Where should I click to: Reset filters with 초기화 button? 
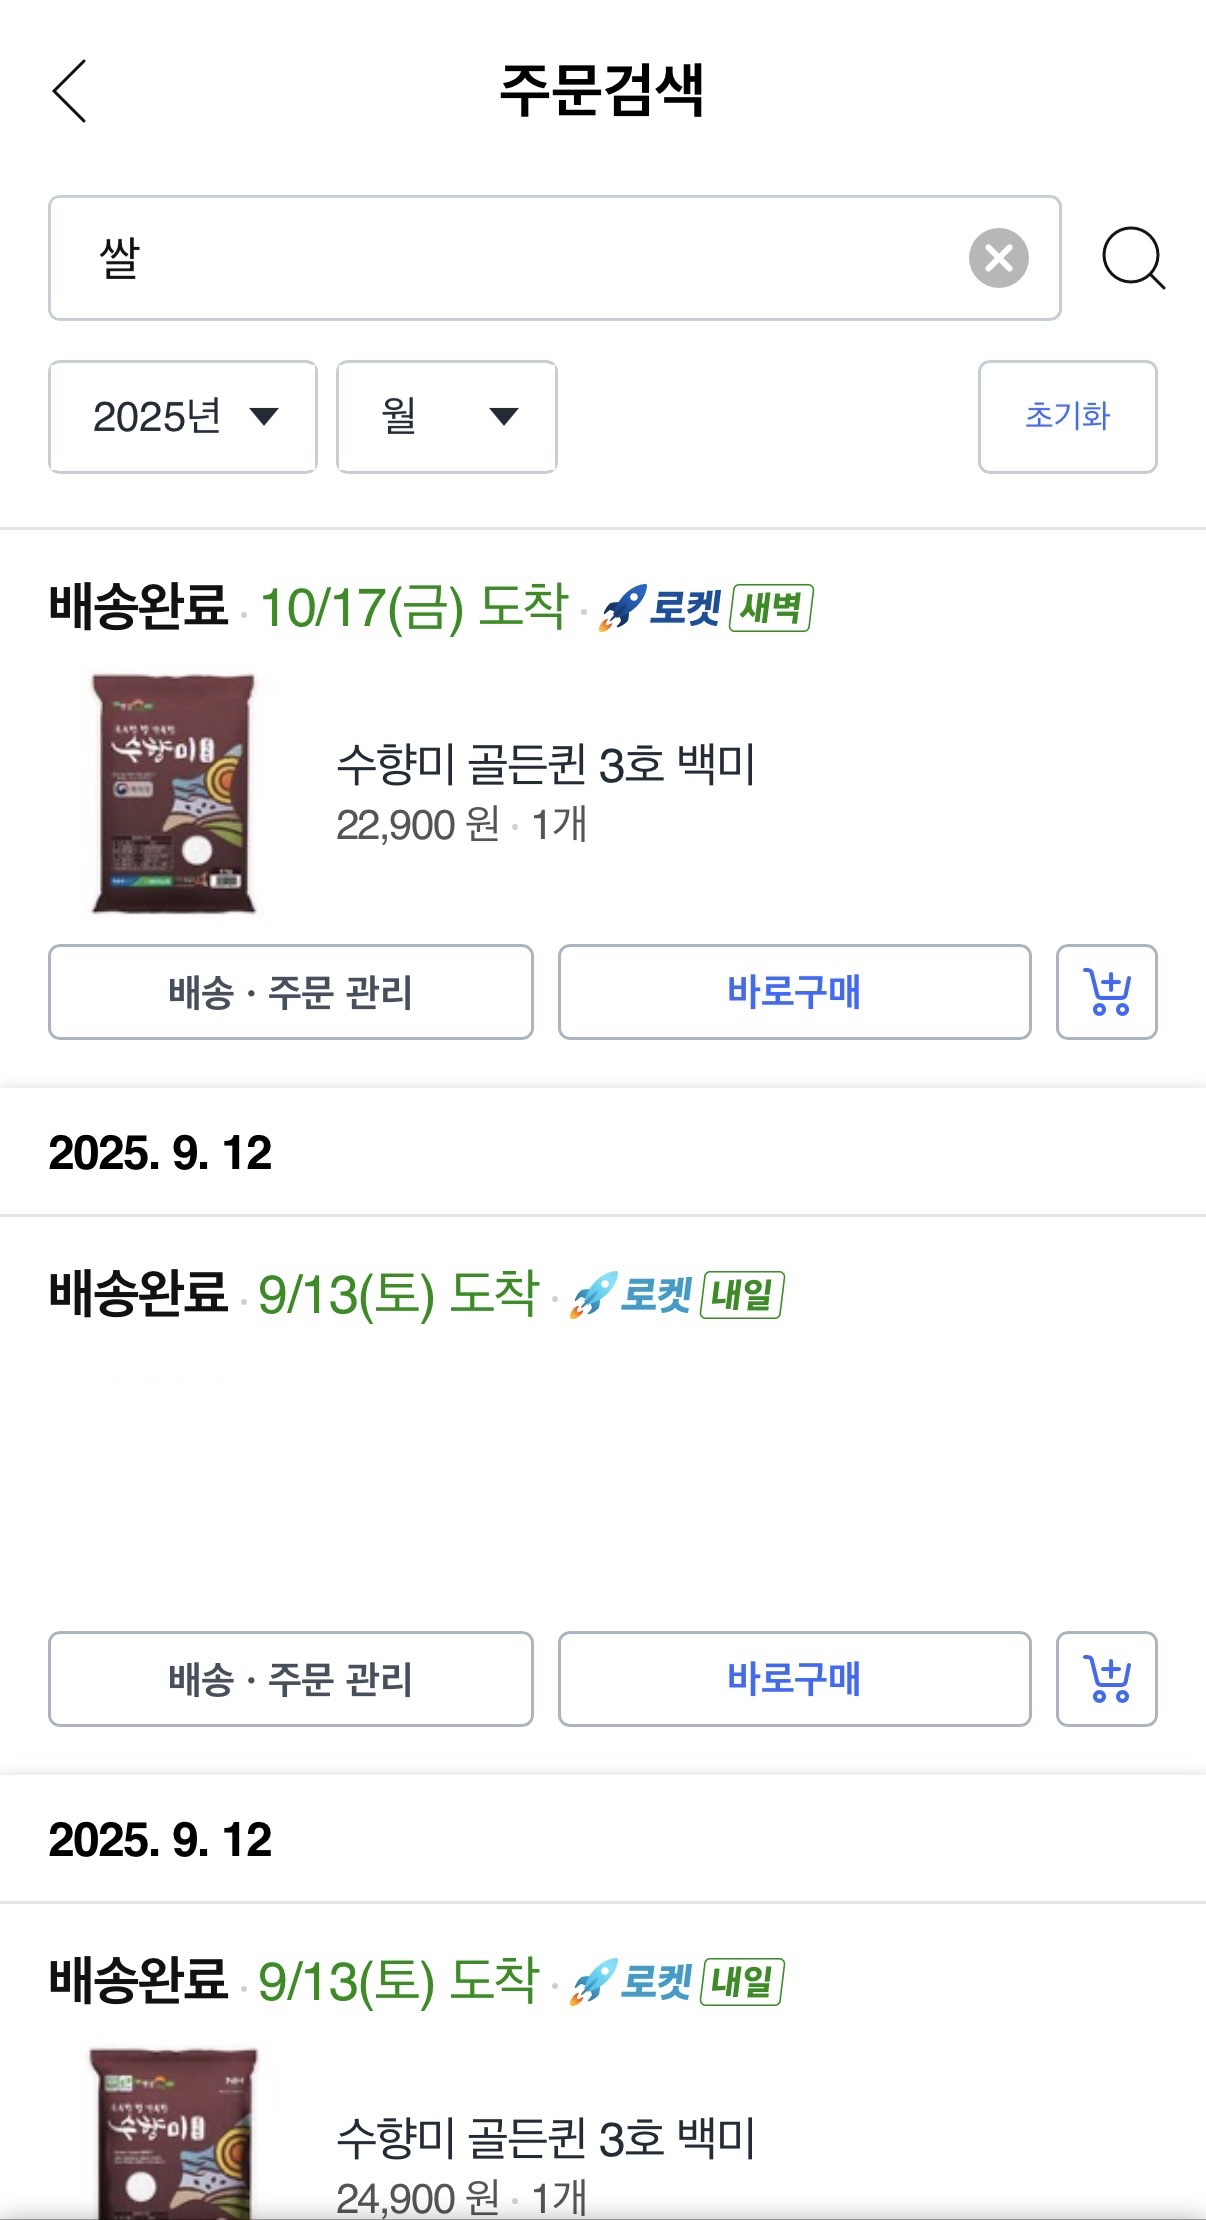tap(1067, 416)
